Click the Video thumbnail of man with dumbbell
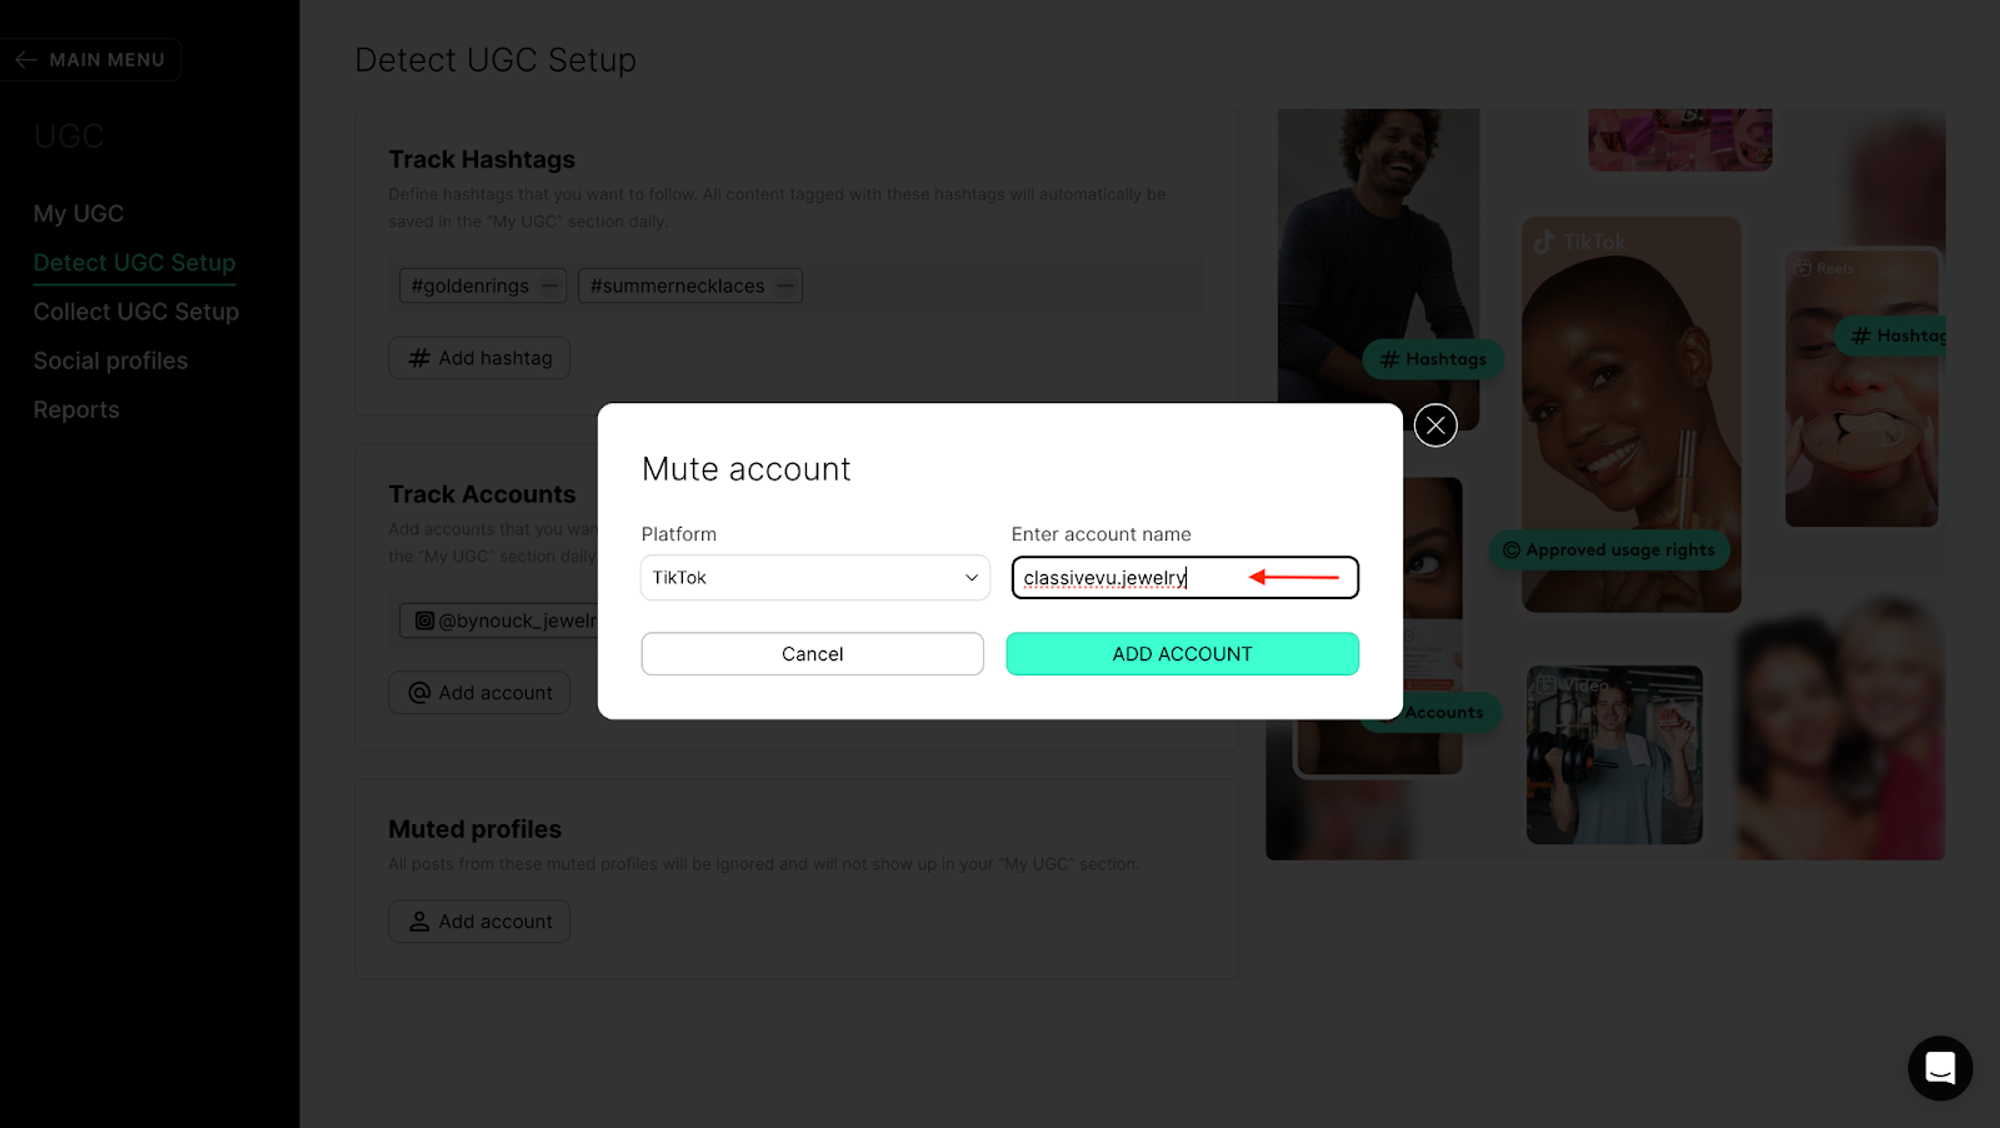The height and width of the screenshot is (1128, 2000). [1614, 755]
